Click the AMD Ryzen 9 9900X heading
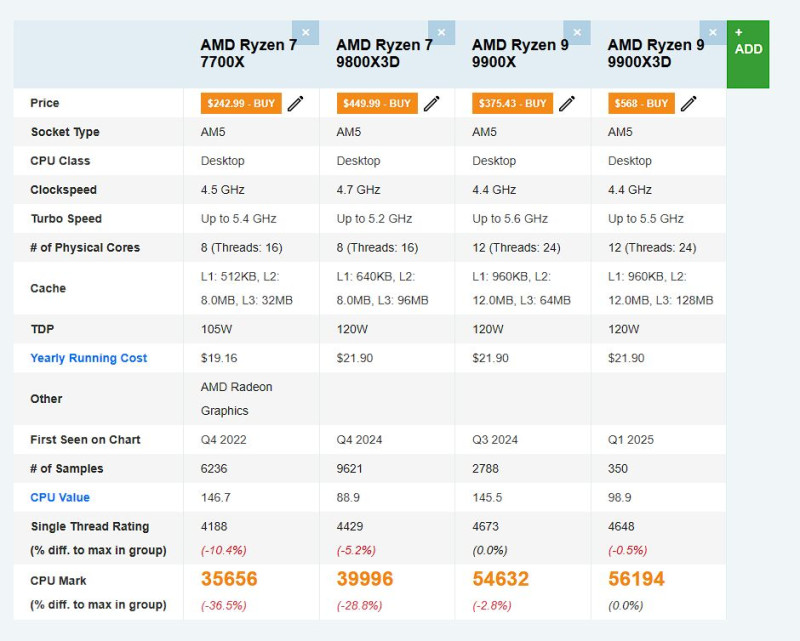The image size is (800, 641). [x=520, y=53]
